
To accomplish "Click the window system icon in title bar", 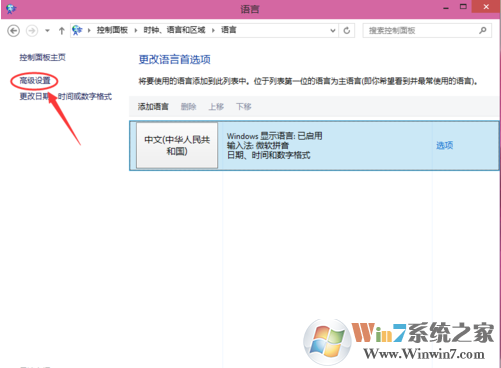I will 11,8.
